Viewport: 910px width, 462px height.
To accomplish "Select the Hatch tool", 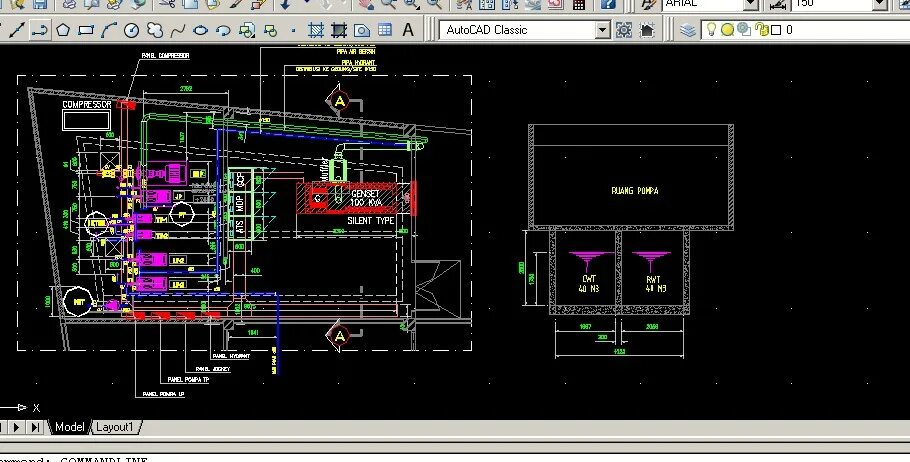I will 316,30.
